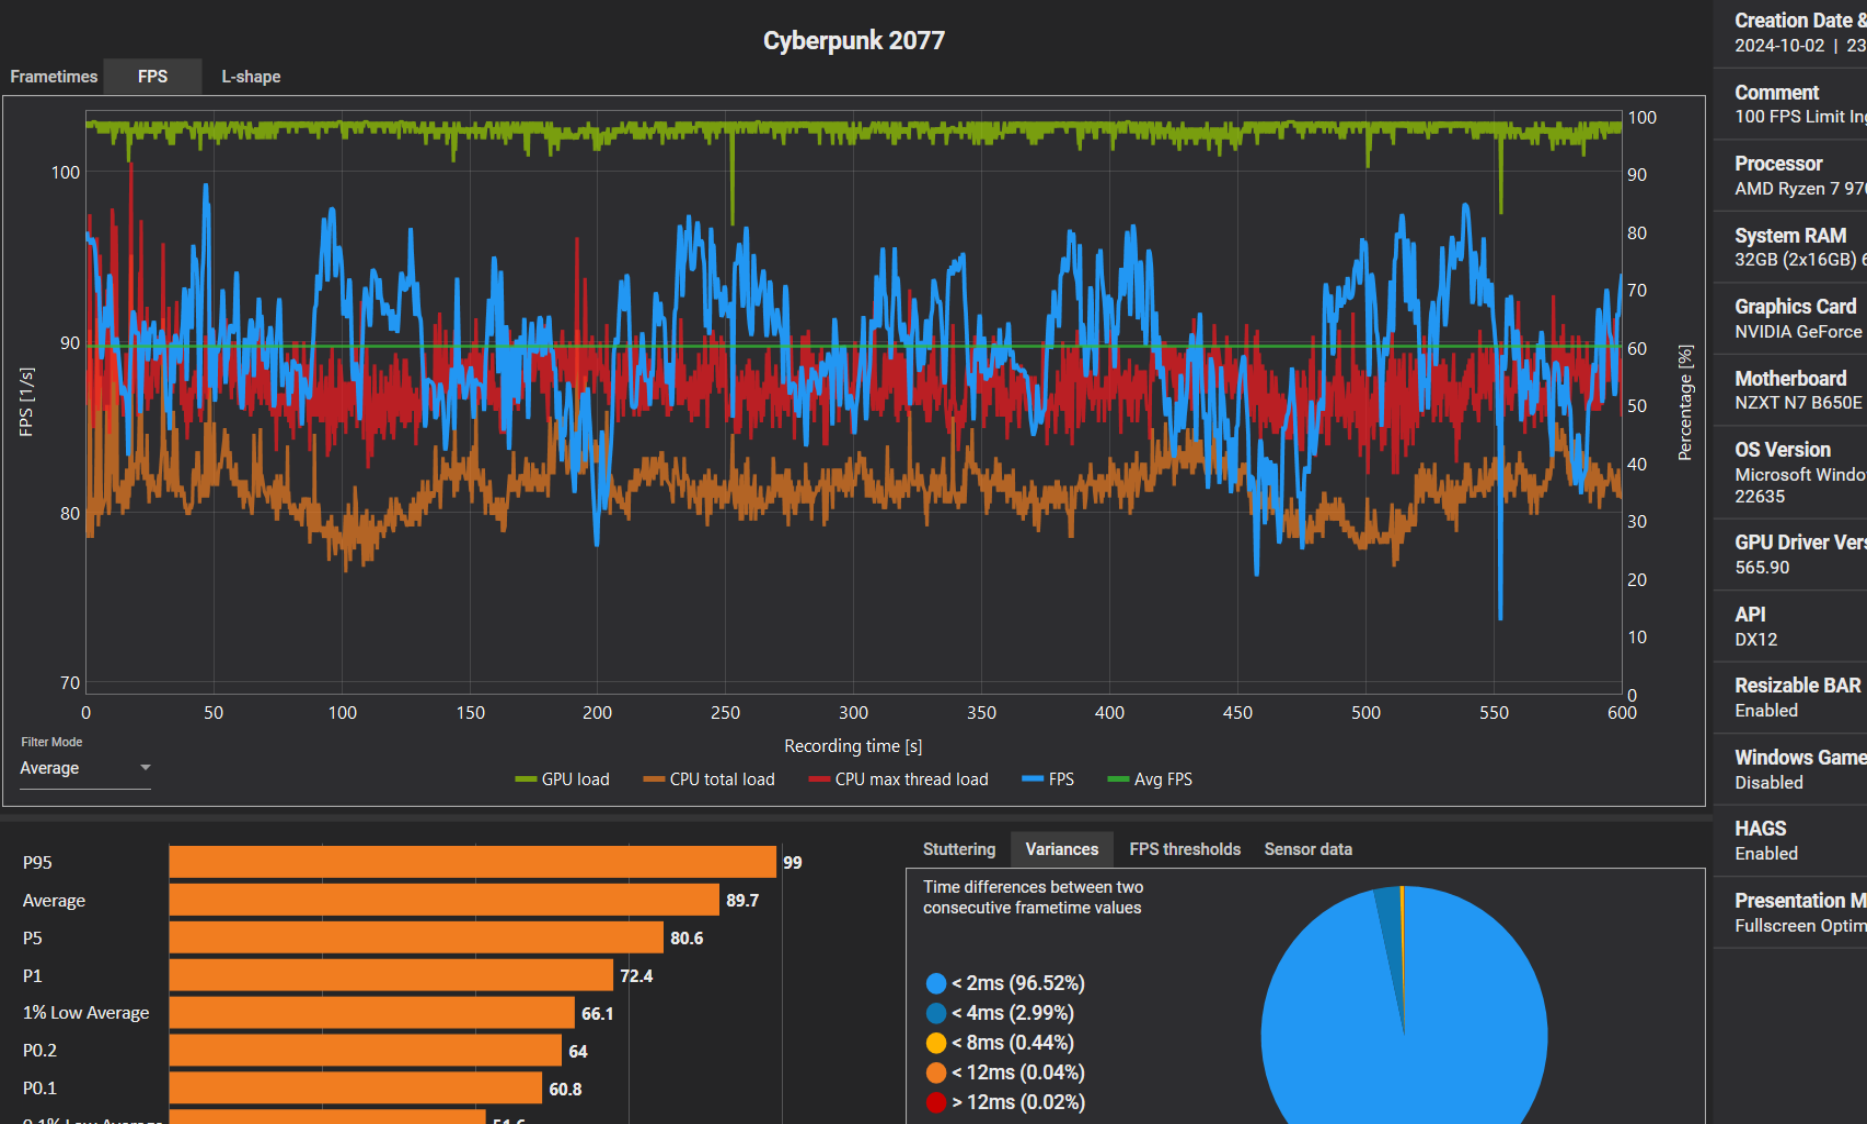
Task: Toggle CPU total load legend entry
Action: [709, 779]
